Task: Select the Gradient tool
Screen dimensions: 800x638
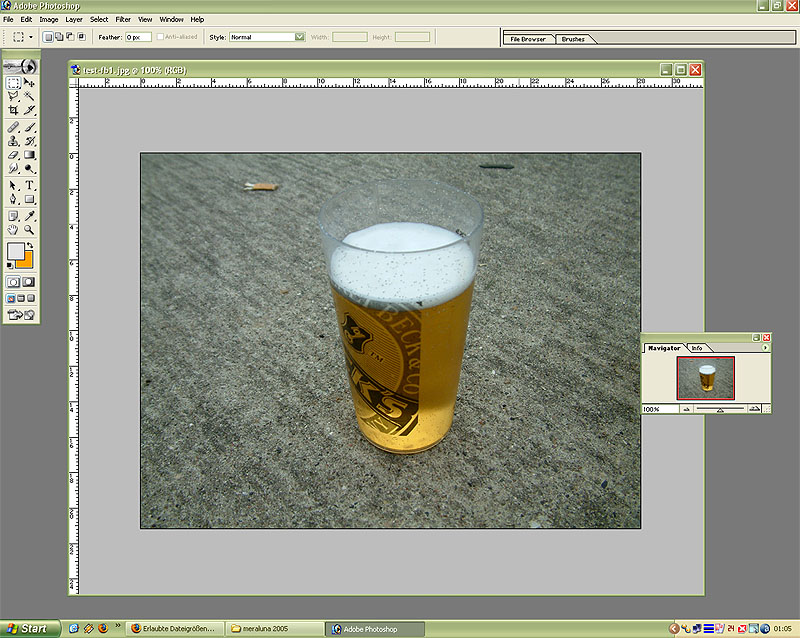Action: (29, 155)
